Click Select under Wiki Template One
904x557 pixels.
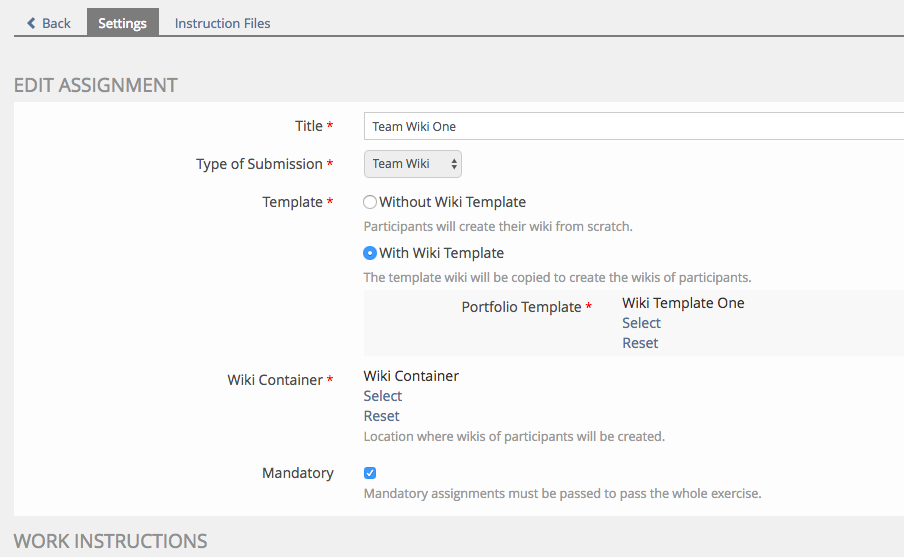pyautogui.click(x=641, y=323)
